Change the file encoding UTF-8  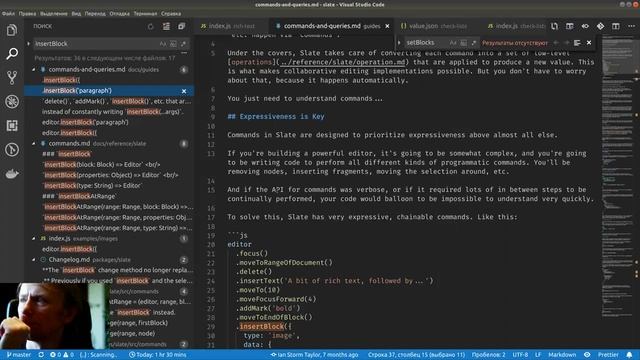(520, 355)
